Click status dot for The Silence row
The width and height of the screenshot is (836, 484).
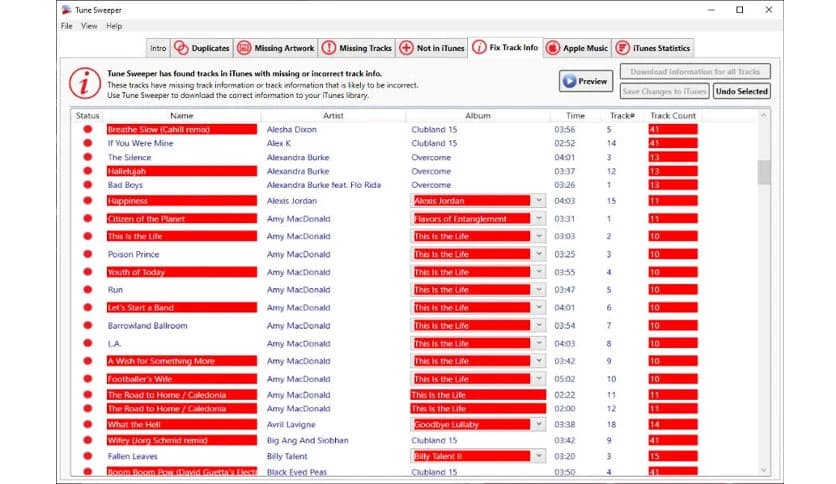click(88, 157)
